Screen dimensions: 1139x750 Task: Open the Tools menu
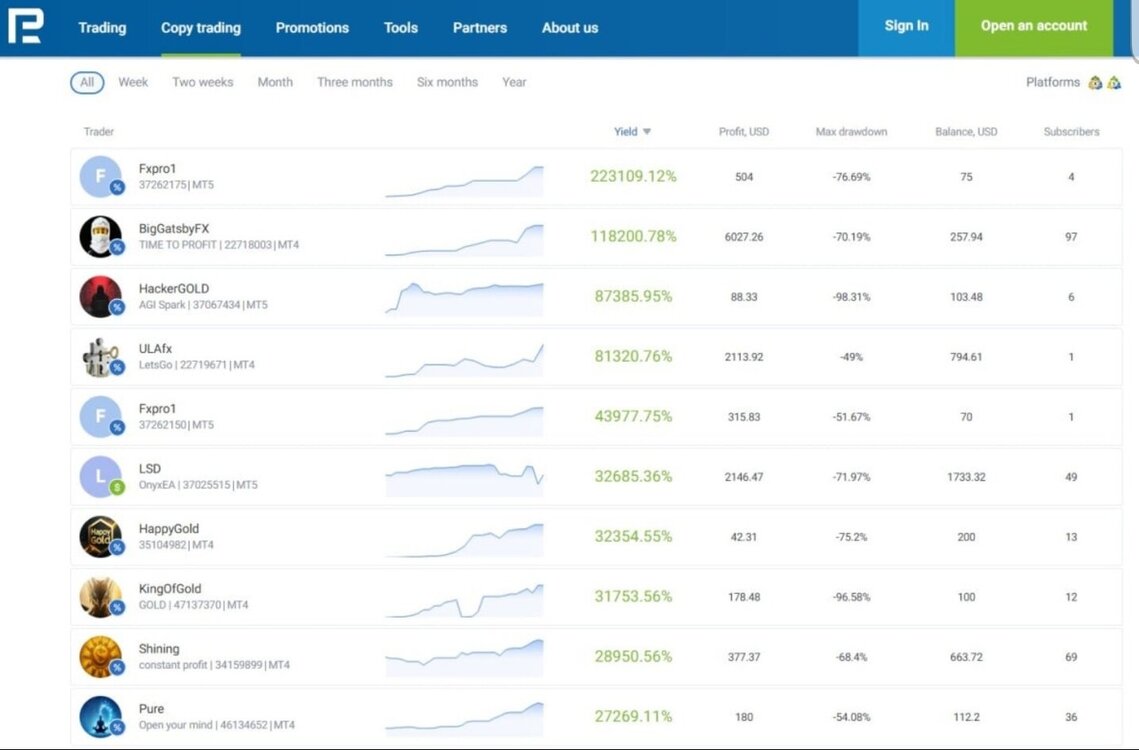[x=401, y=28]
